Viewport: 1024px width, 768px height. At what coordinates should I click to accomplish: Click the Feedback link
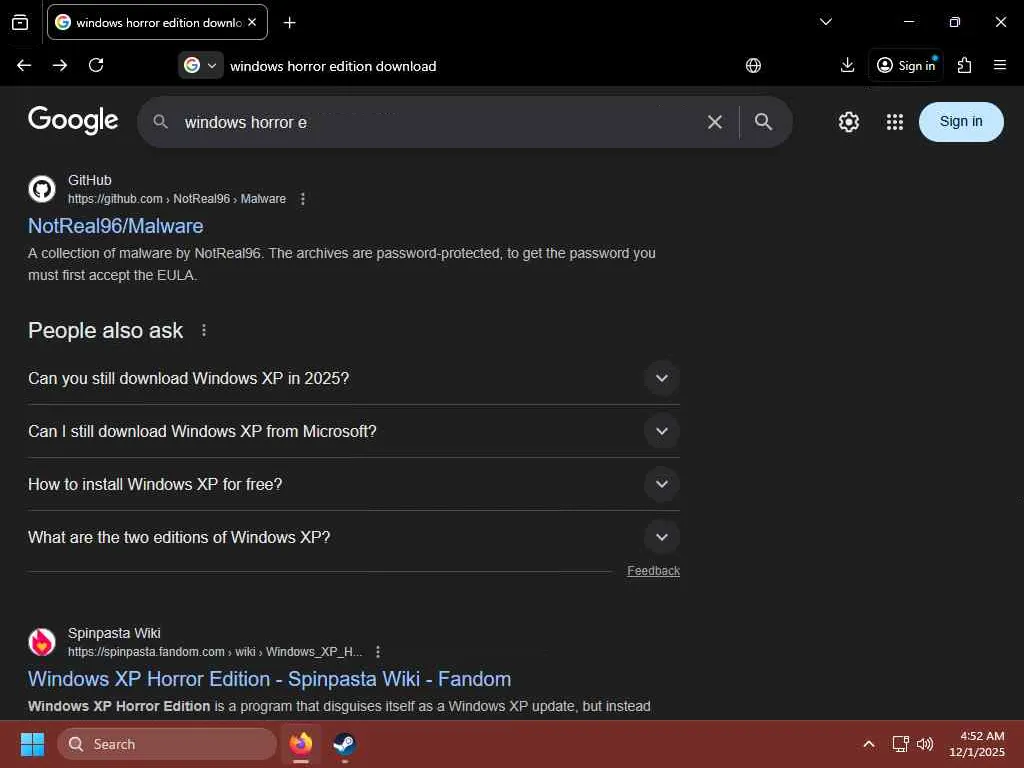[653, 571]
